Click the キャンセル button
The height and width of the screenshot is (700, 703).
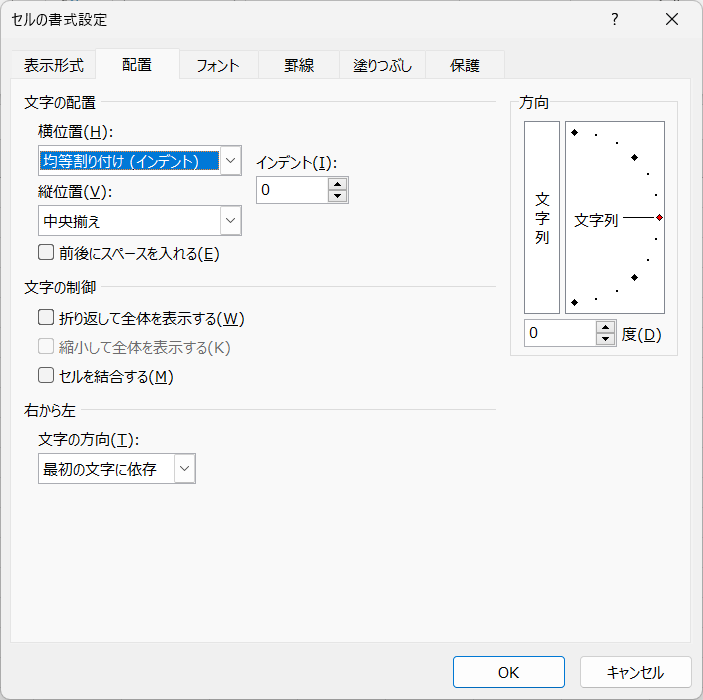coord(635,672)
